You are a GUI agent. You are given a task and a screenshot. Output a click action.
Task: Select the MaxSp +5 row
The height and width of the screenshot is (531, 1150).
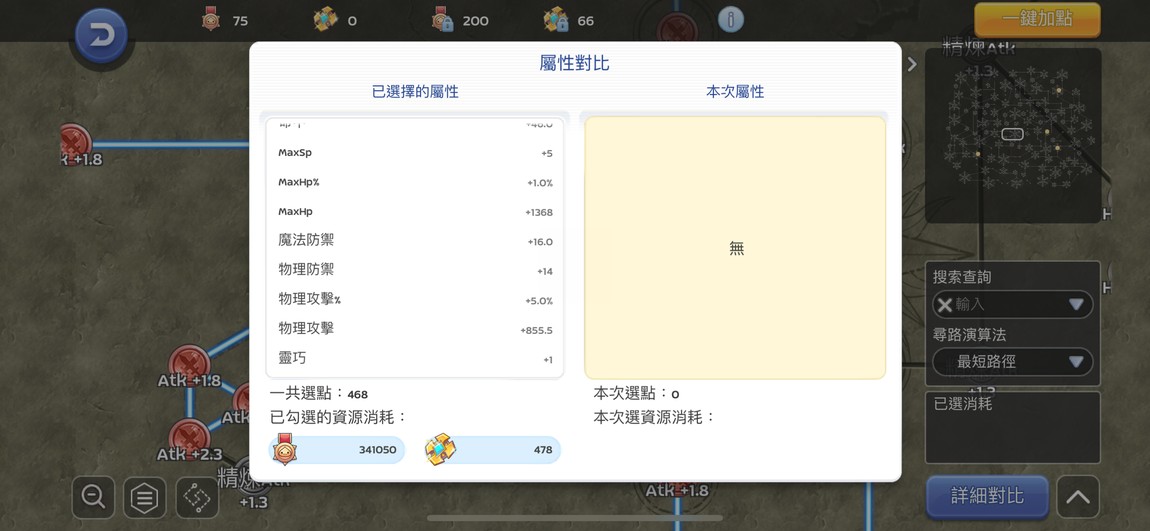[x=415, y=153]
